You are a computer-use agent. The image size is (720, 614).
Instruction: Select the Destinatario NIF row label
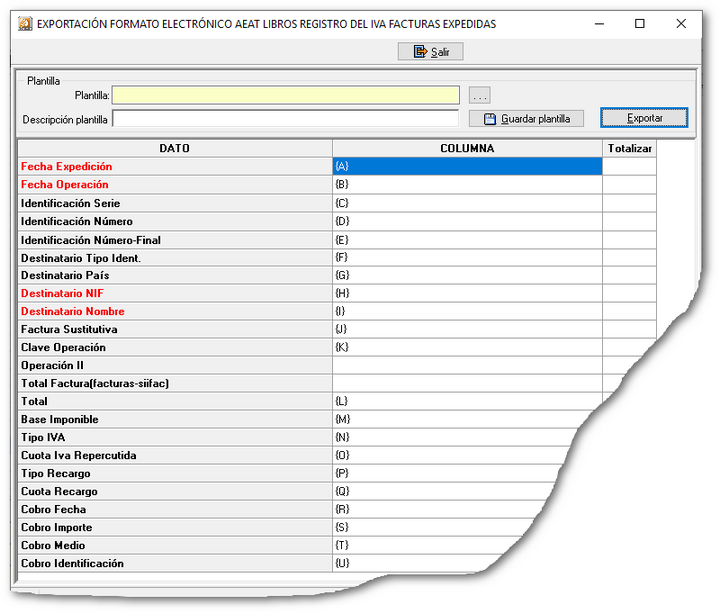point(175,293)
